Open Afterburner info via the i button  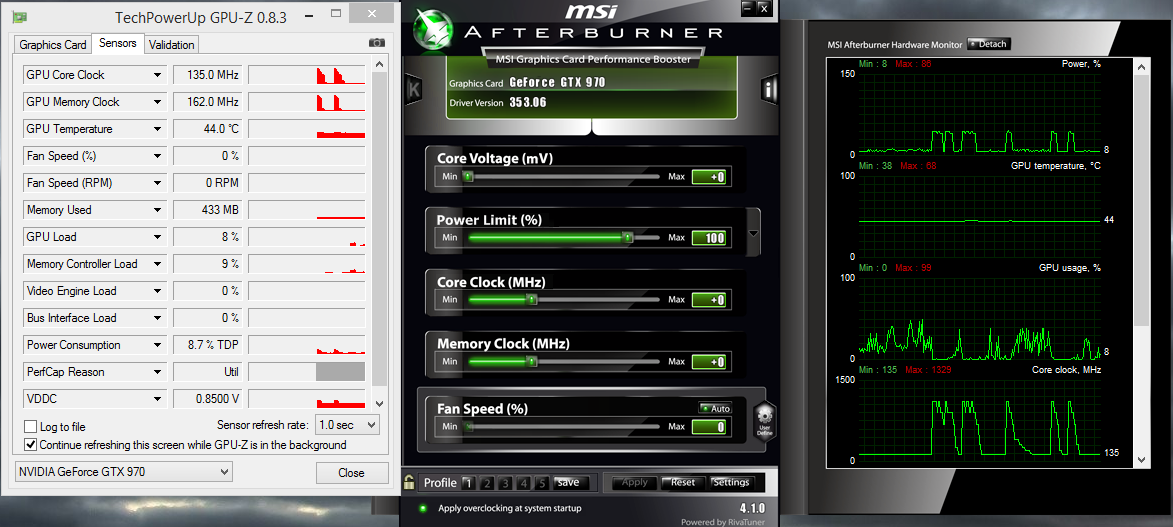click(x=769, y=91)
